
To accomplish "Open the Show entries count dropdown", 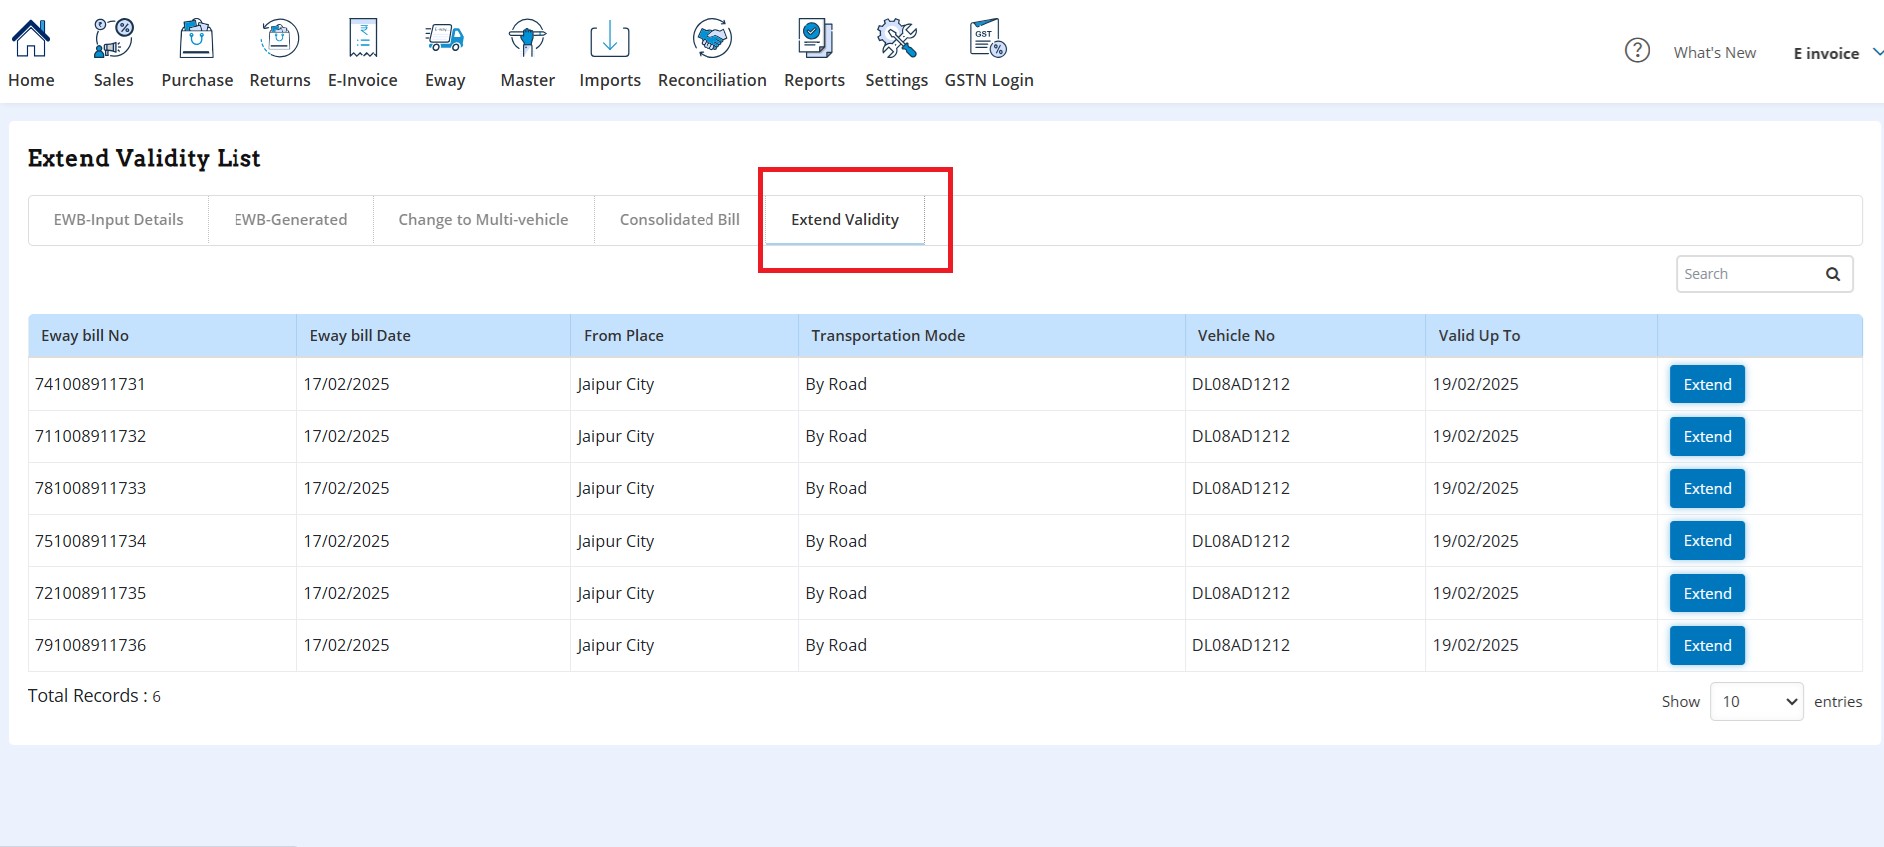I will (x=1757, y=701).
